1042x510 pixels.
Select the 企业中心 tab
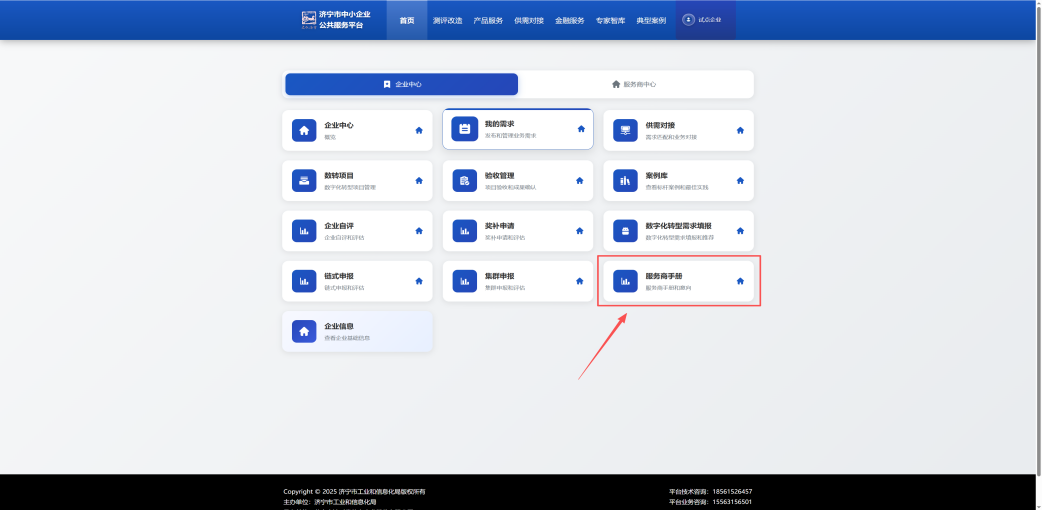[402, 84]
